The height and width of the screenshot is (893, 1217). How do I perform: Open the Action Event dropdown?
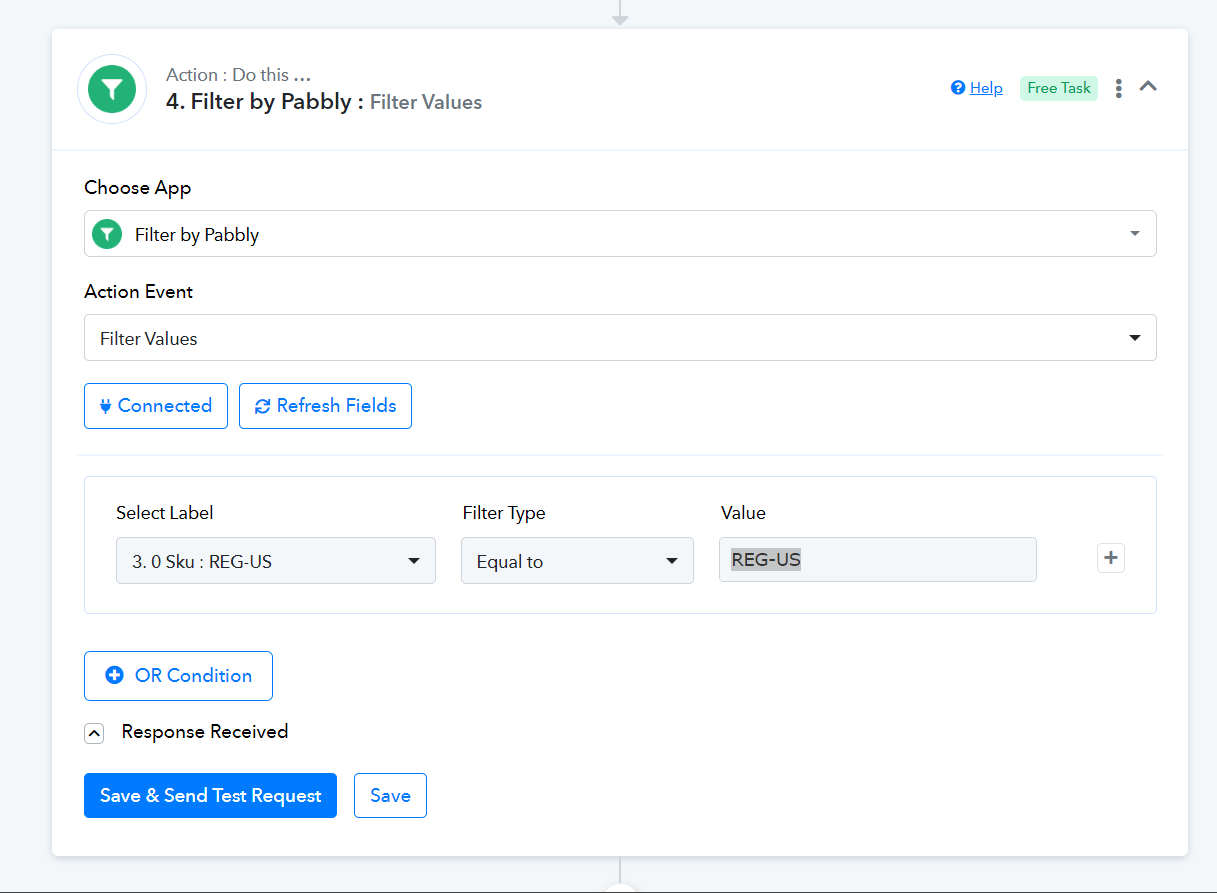tap(620, 338)
